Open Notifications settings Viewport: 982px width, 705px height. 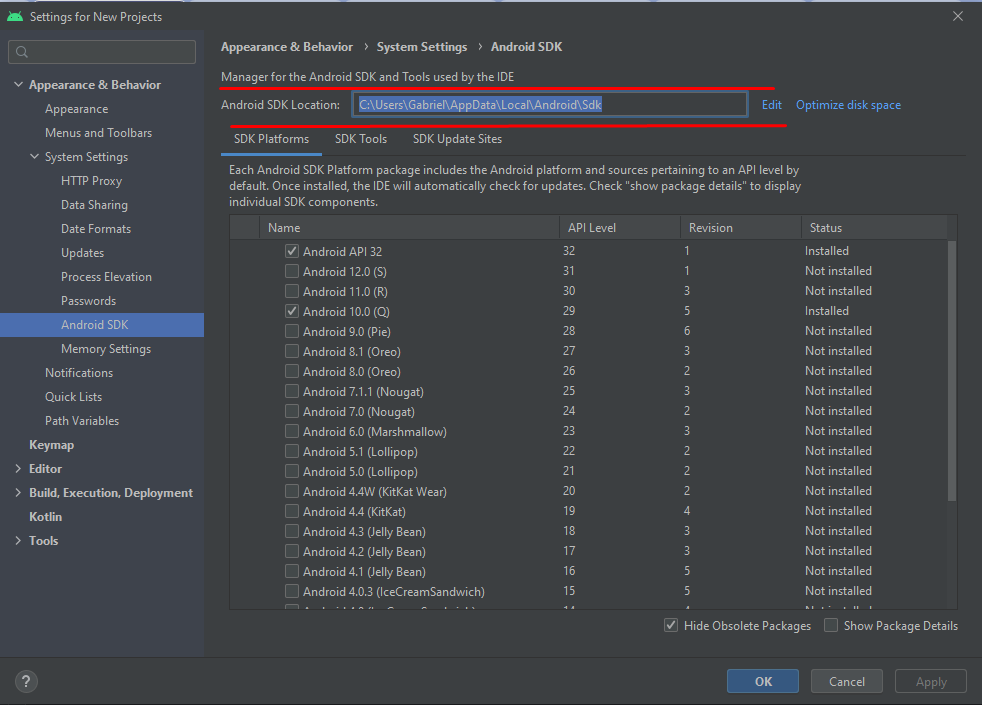tap(79, 373)
